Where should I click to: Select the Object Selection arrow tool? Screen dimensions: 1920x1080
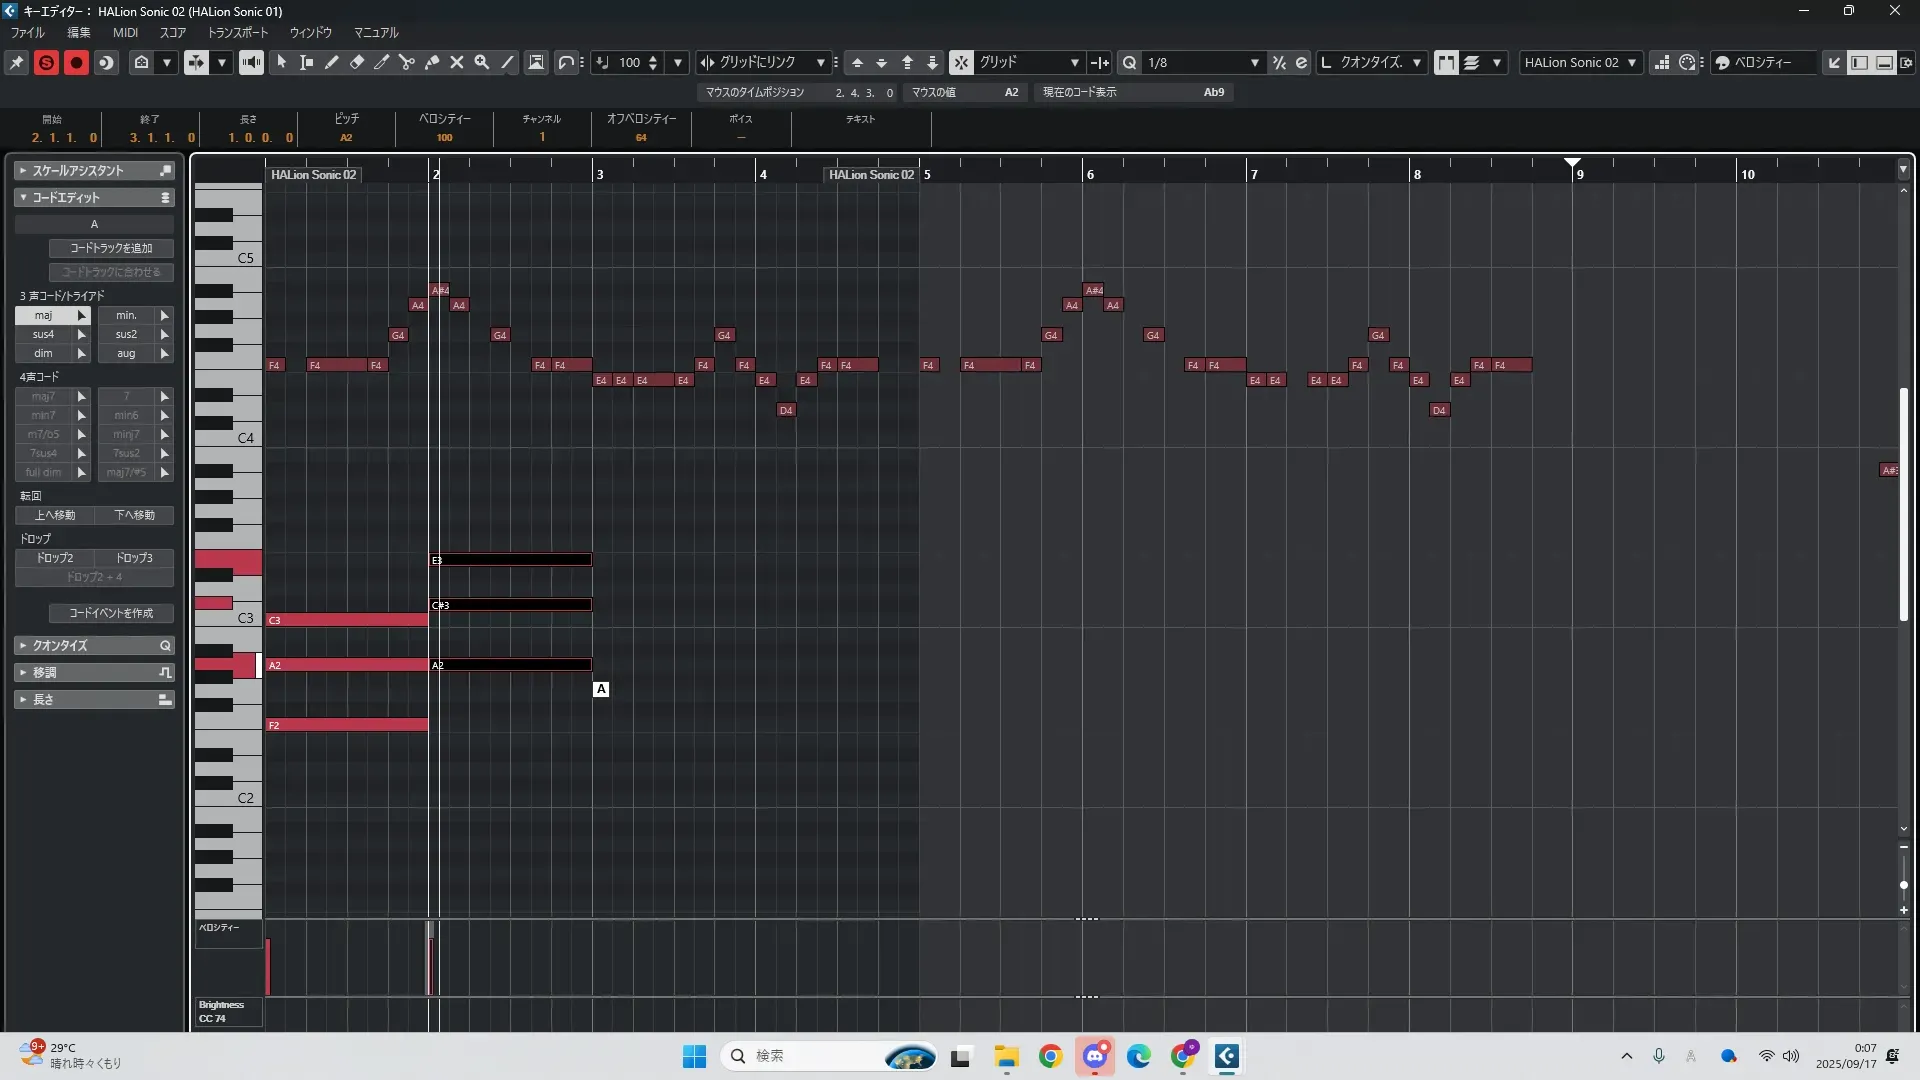tap(281, 62)
